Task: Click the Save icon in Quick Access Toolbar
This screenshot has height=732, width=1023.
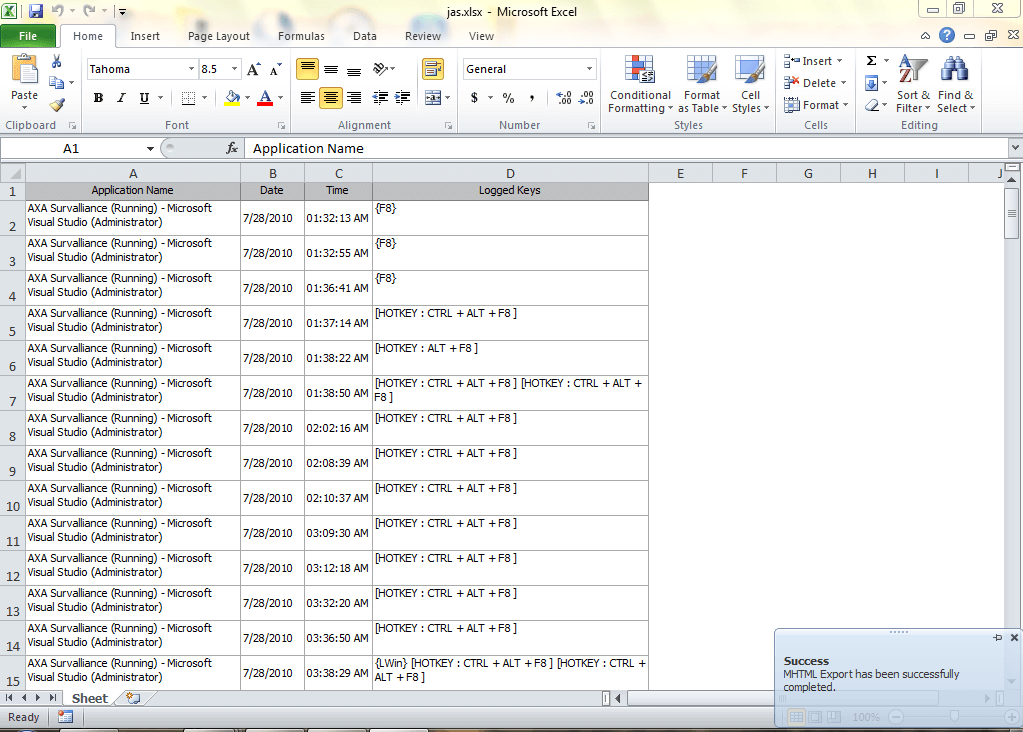Action: [36, 12]
